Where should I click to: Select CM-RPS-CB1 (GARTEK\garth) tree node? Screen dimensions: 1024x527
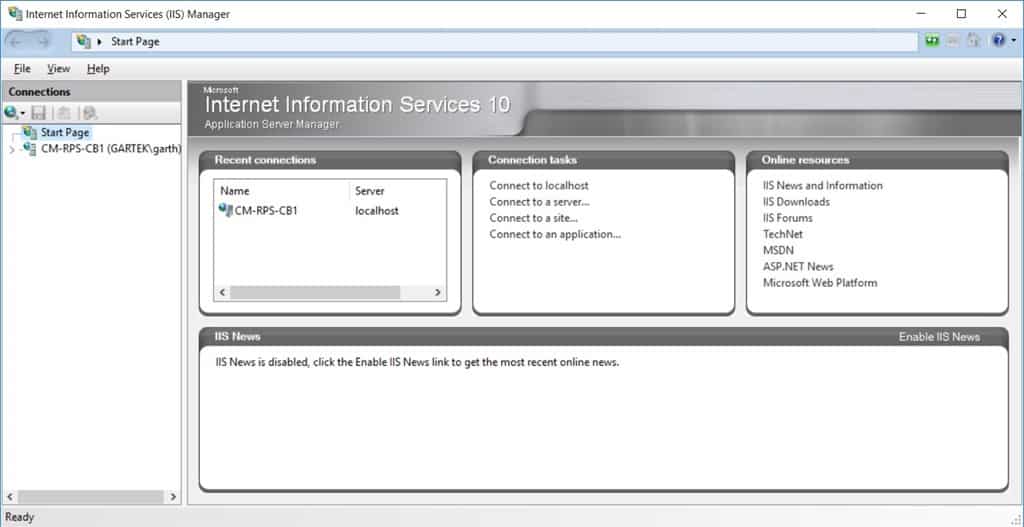click(x=110, y=149)
